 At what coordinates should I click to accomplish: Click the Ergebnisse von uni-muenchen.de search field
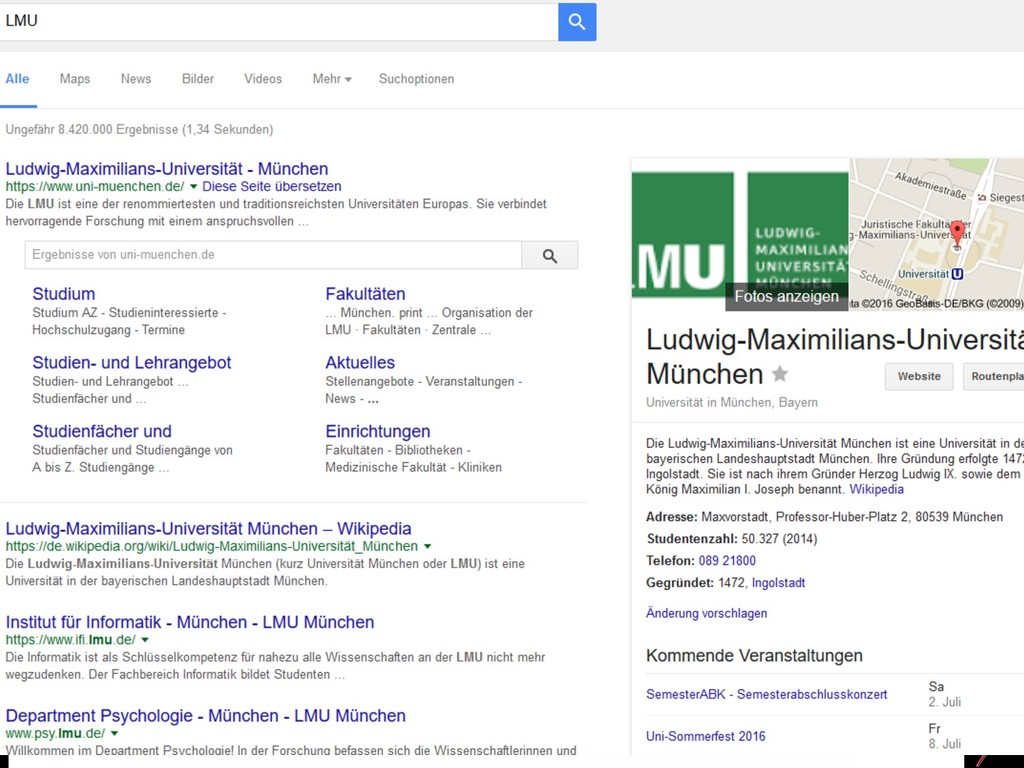(273, 255)
